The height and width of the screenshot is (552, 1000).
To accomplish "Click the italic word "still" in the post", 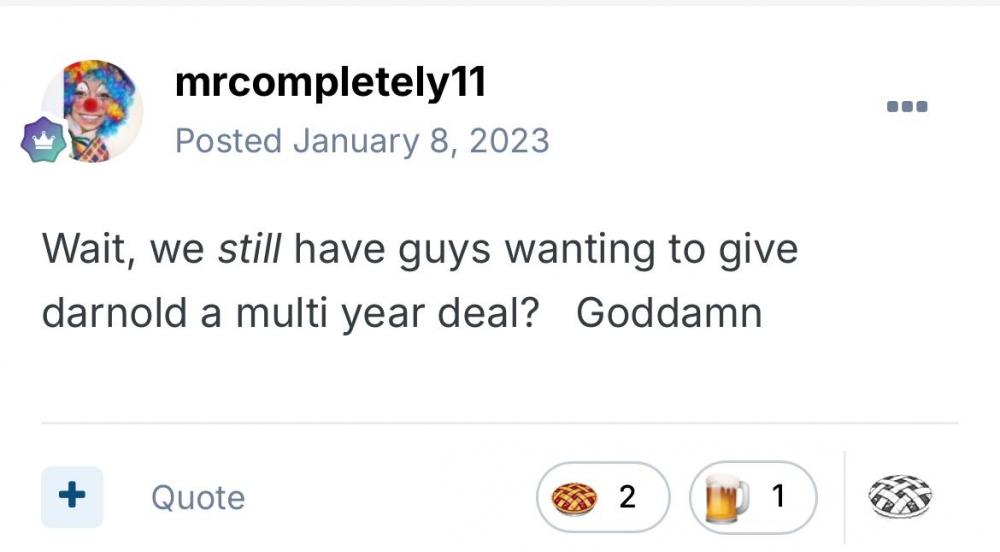I will coord(250,249).
